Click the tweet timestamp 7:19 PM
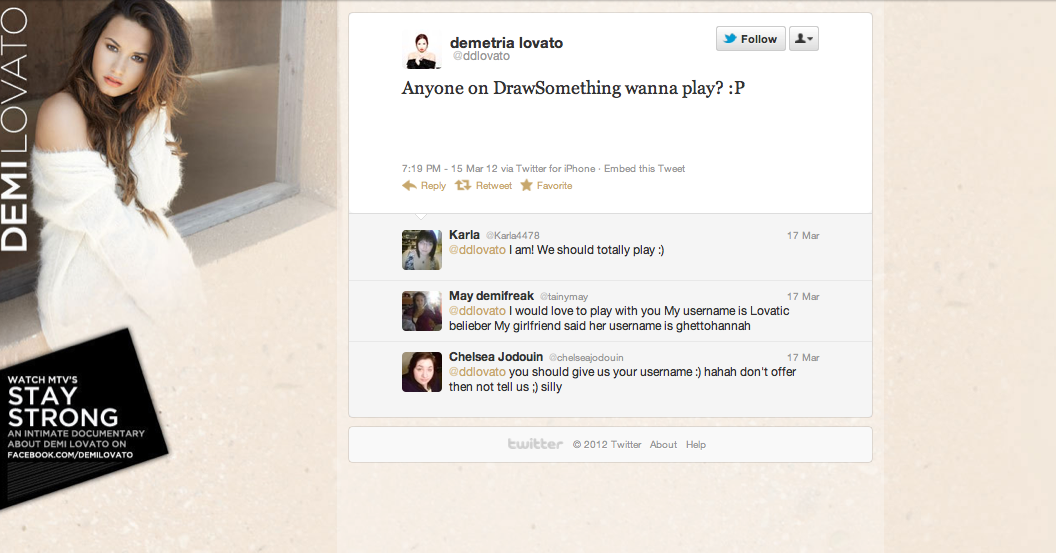The height and width of the screenshot is (553, 1056). (x=421, y=168)
